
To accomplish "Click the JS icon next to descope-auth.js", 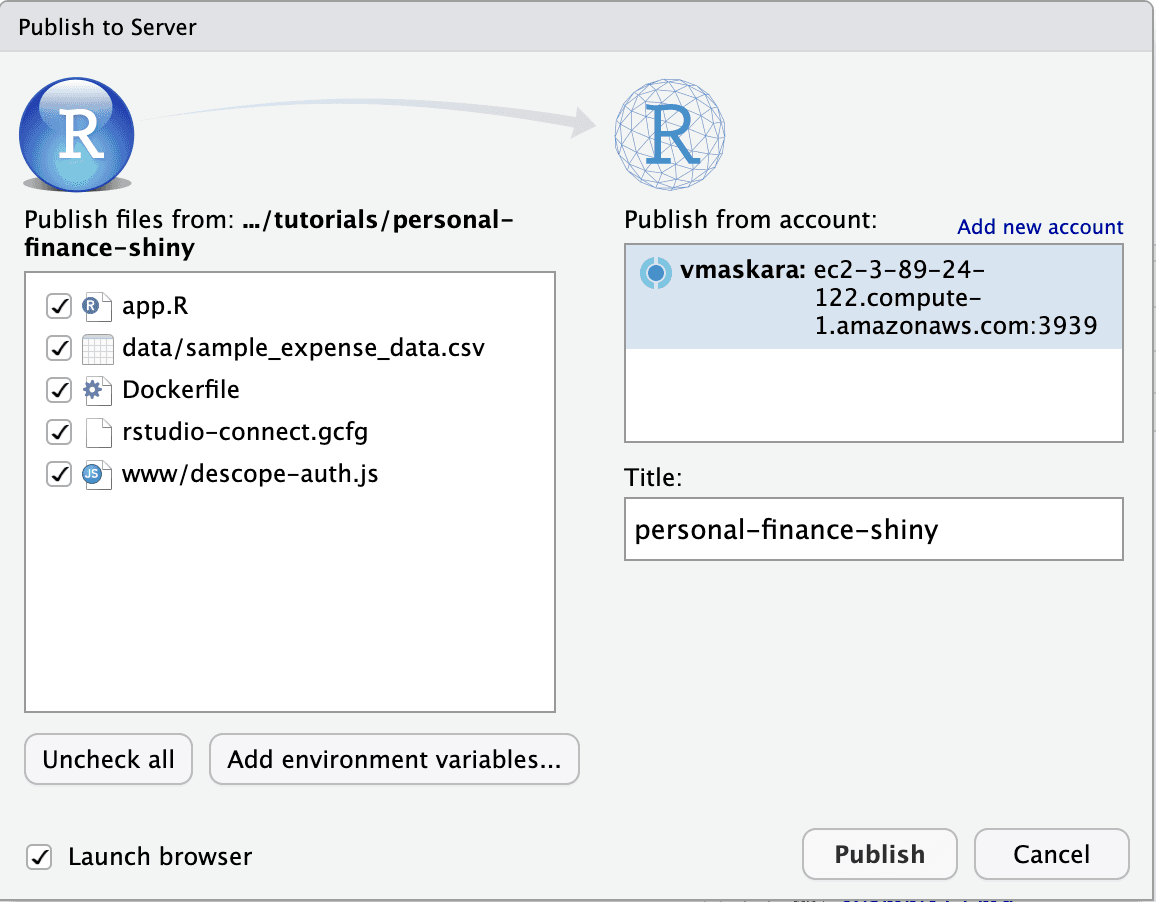I will (x=97, y=474).
